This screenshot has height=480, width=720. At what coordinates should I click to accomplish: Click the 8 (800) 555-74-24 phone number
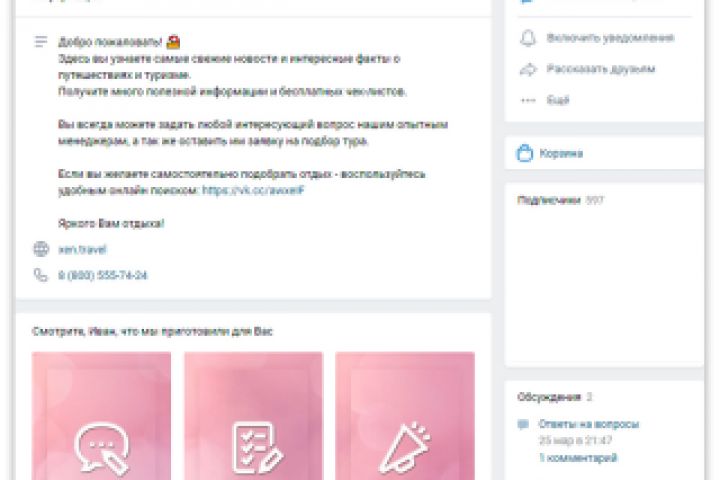(102, 276)
